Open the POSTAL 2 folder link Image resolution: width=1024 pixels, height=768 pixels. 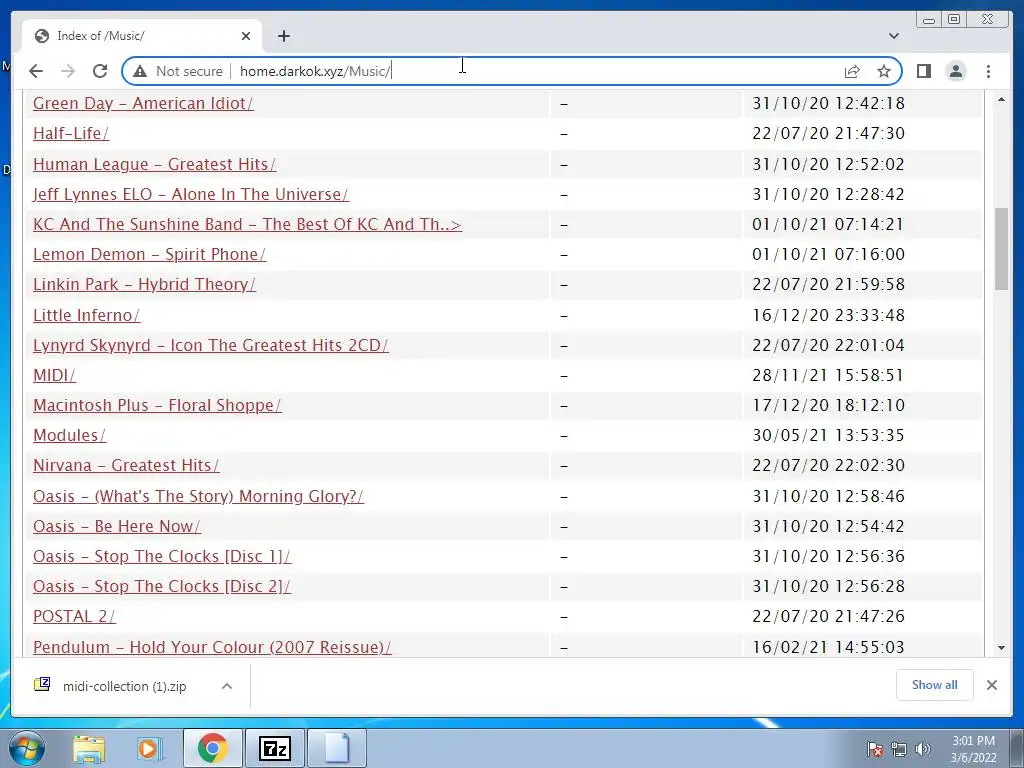[x=74, y=616]
